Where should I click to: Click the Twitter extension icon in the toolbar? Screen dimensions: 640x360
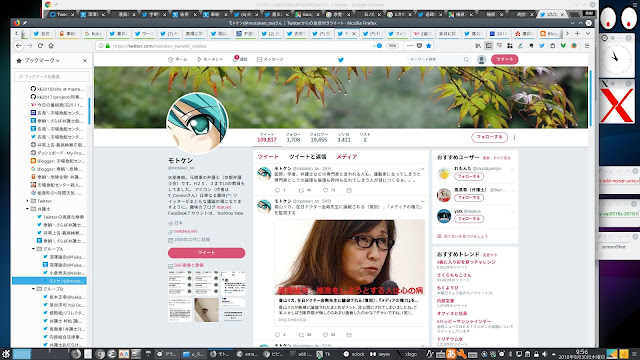[542, 46]
